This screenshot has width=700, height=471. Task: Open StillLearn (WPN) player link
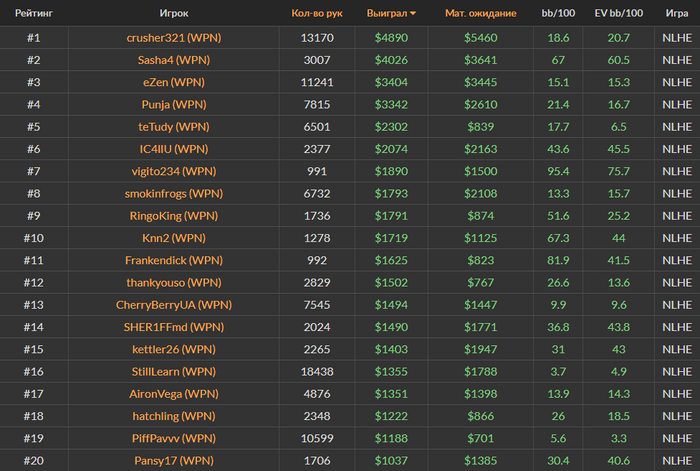pyautogui.click(x=174, y=371)
